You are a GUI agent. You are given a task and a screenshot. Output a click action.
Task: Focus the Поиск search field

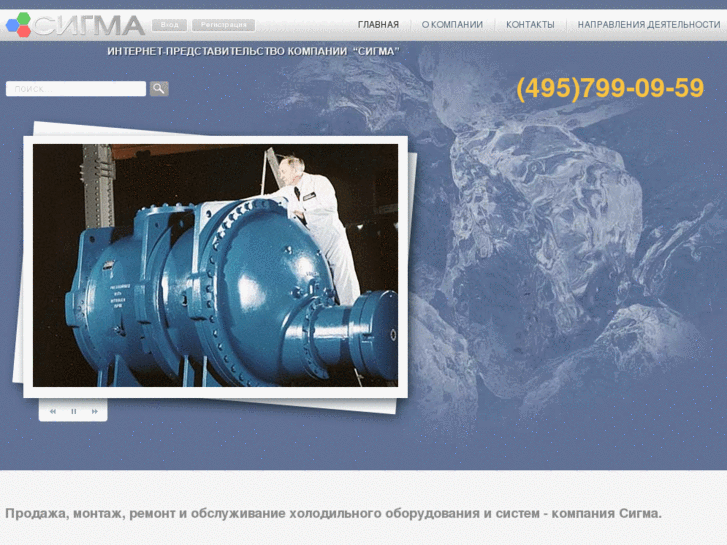tap(76, 89)
